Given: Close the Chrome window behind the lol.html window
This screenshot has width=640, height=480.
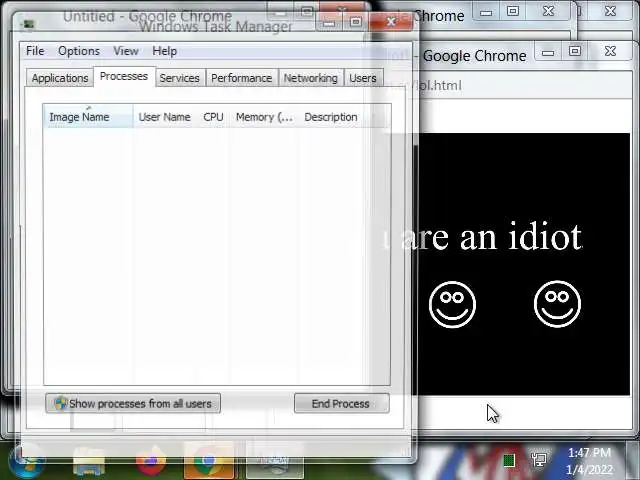Looking at the screenshot, I should coord(548,11).
